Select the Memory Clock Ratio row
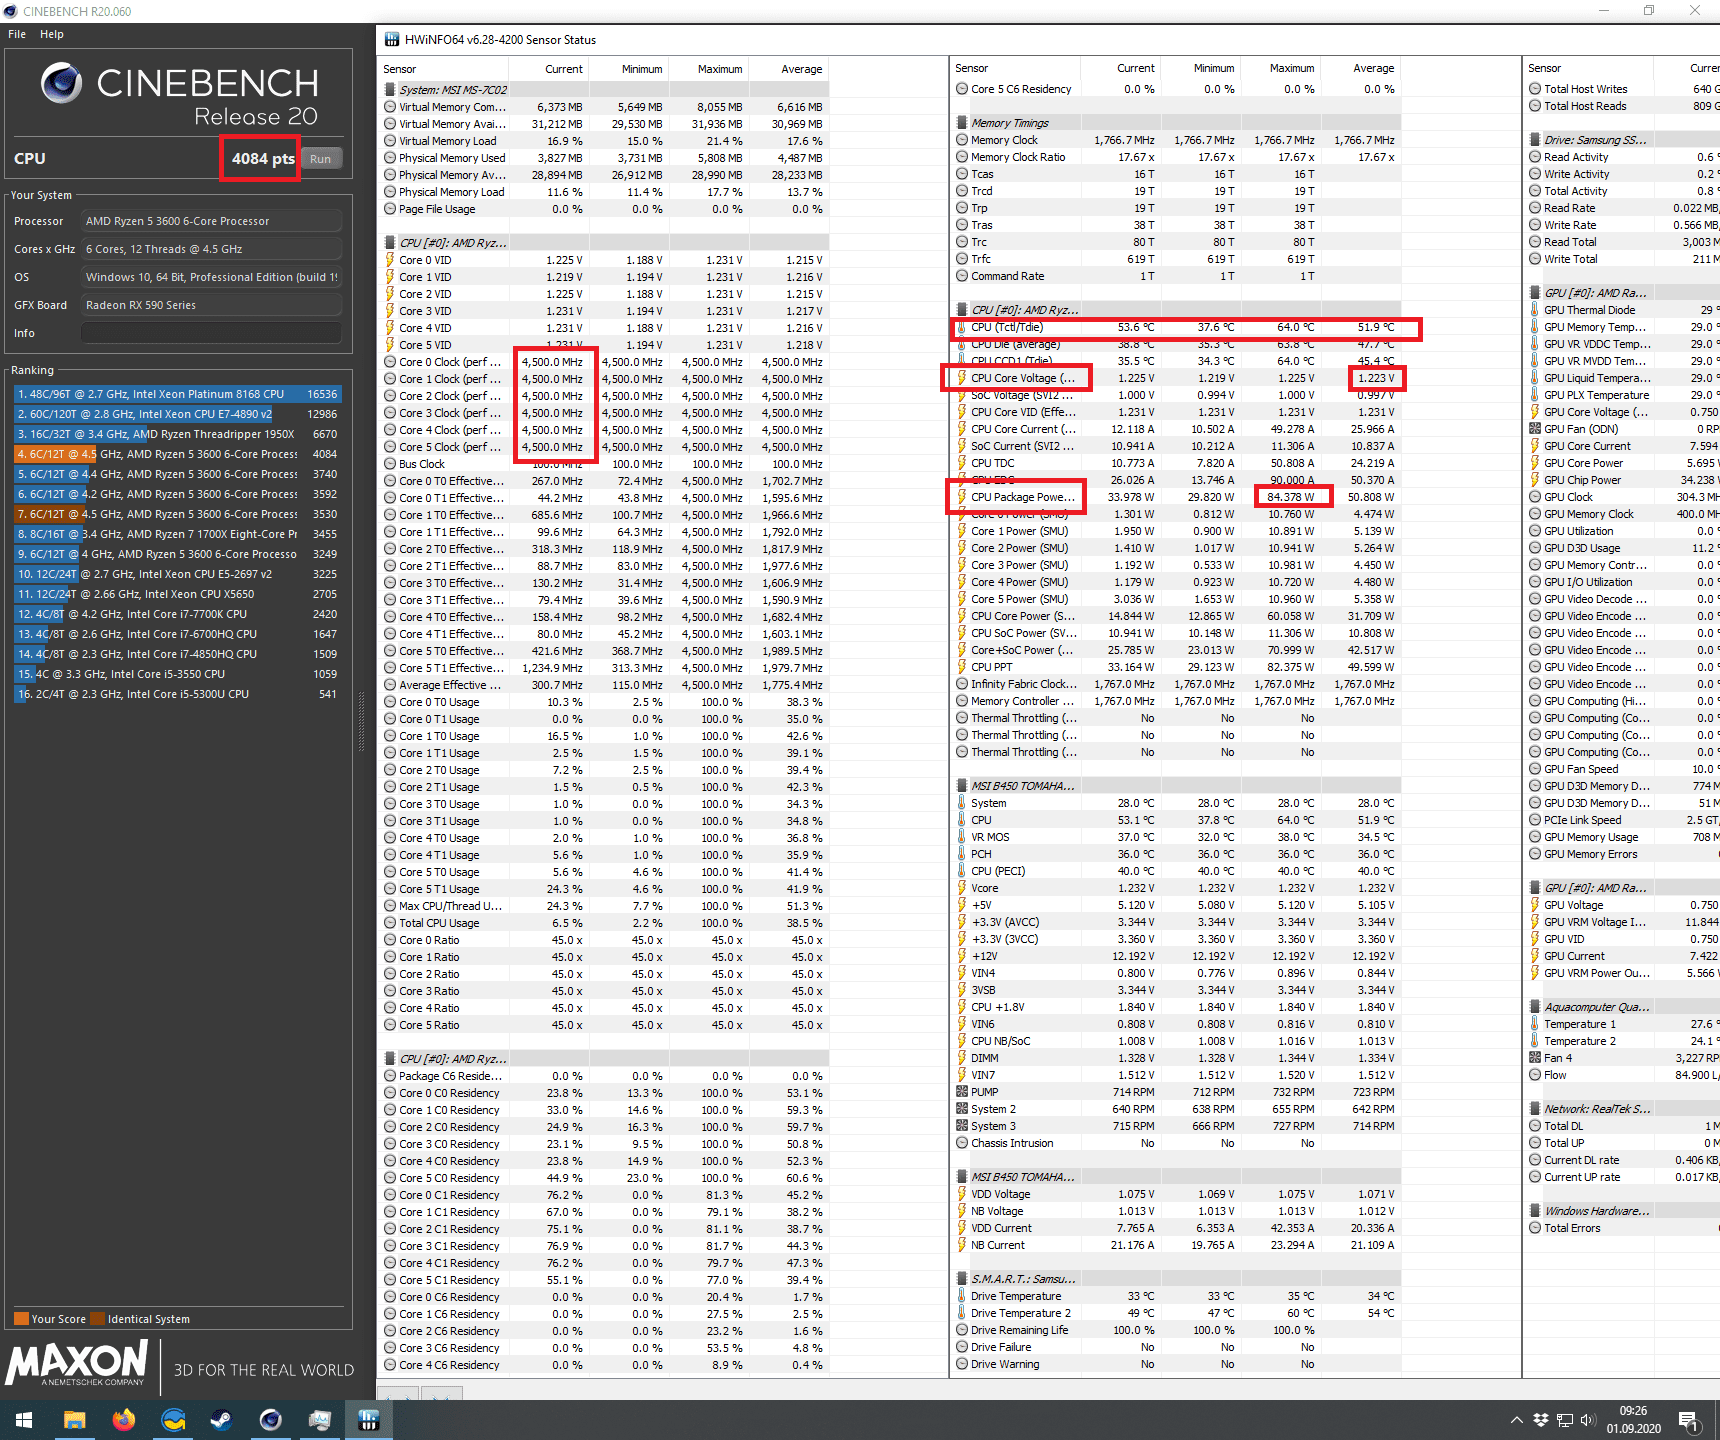1720x1440 pixels. (x=1177, y=157)
